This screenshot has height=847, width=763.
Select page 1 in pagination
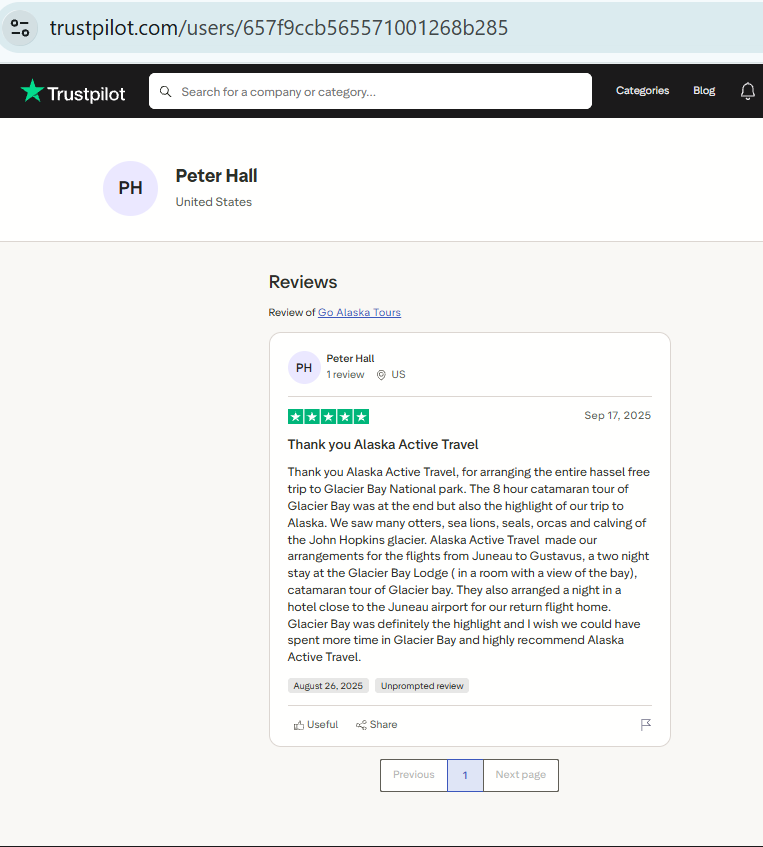point(465,775)
